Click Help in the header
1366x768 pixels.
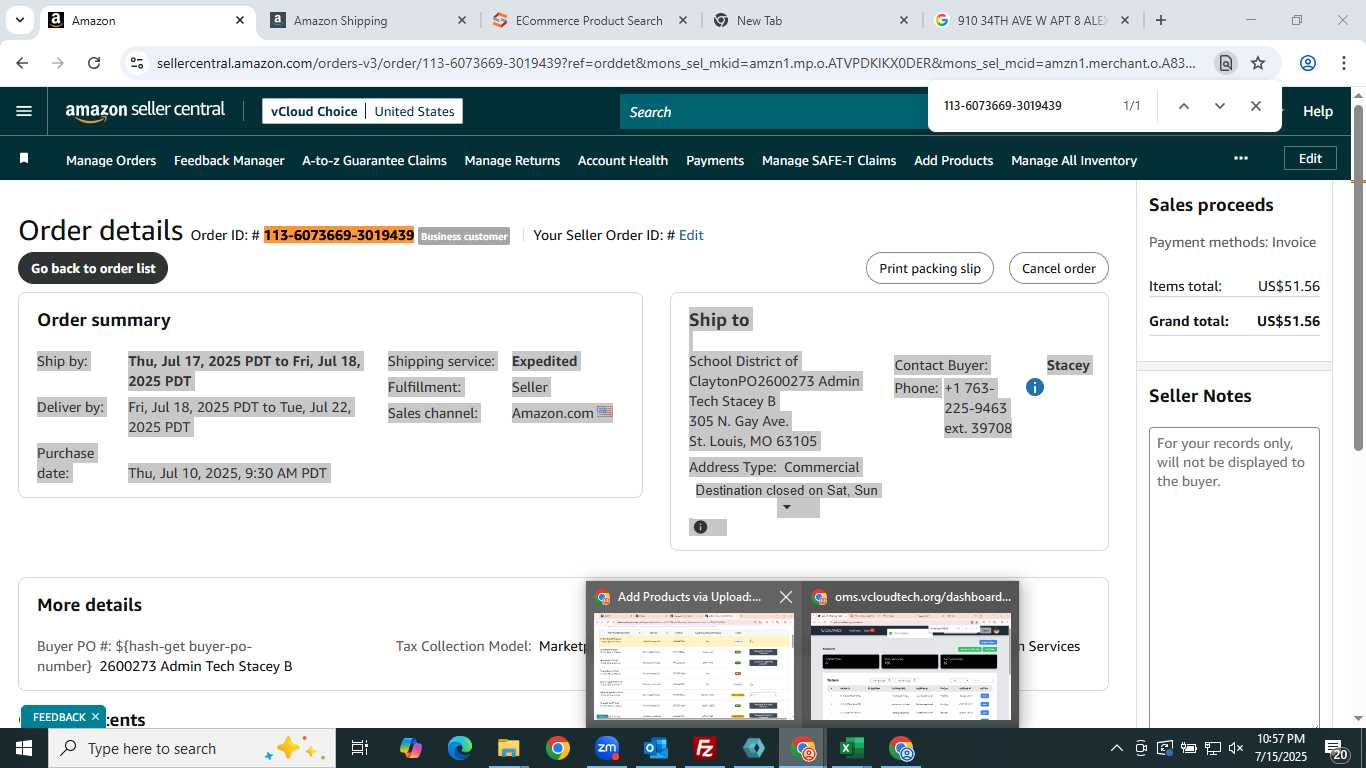(x=1318, y=111)
